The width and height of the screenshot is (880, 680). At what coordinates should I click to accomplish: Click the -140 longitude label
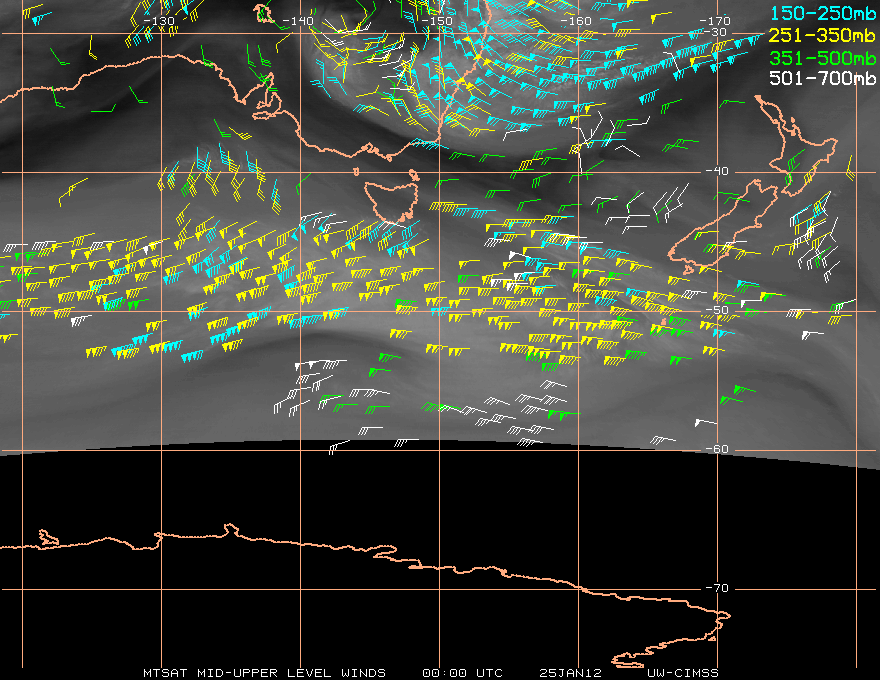click(x=297, y=21)
